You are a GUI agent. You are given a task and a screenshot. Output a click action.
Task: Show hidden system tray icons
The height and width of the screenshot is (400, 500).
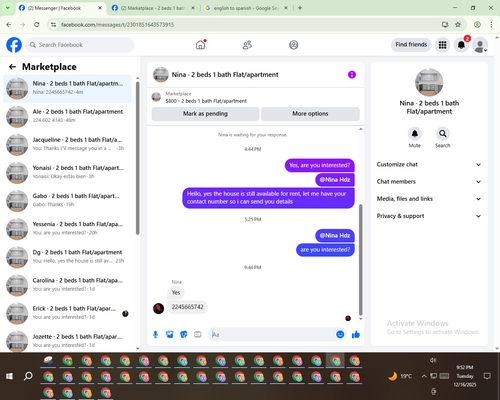tap(424, 376)
